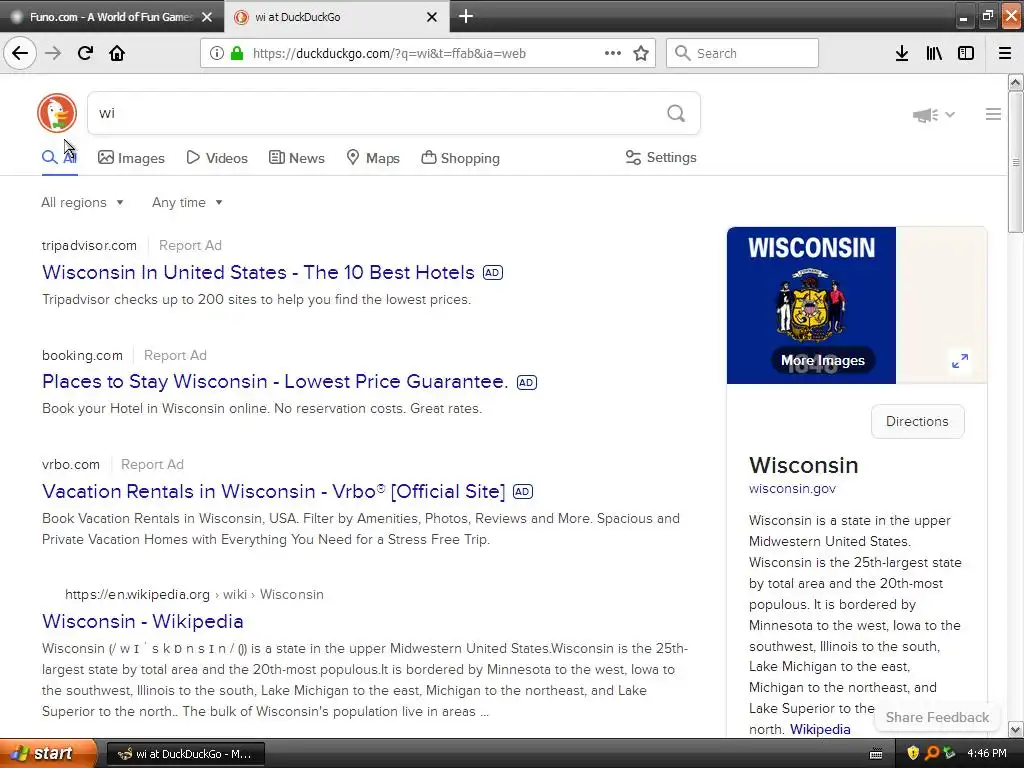Open search Settings
The height and width of the screenshot is (768, 1024).
[x=661, y=157]
